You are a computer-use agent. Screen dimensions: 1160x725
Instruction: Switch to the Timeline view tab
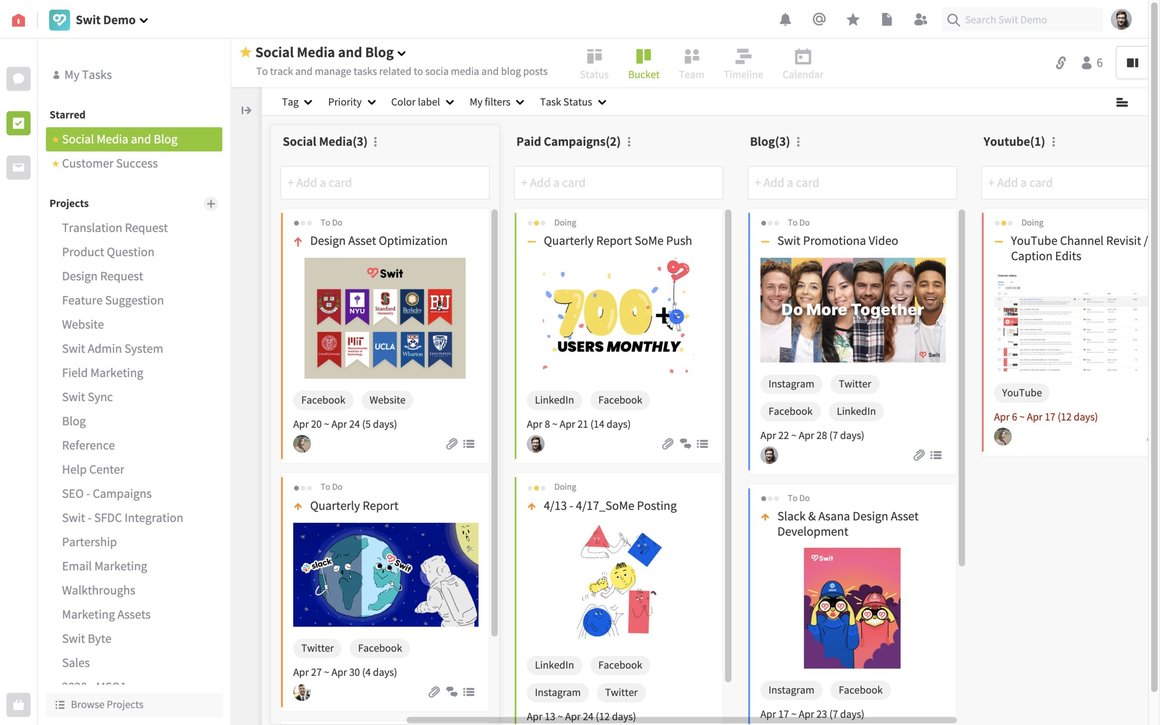click(x=743, y=63)
